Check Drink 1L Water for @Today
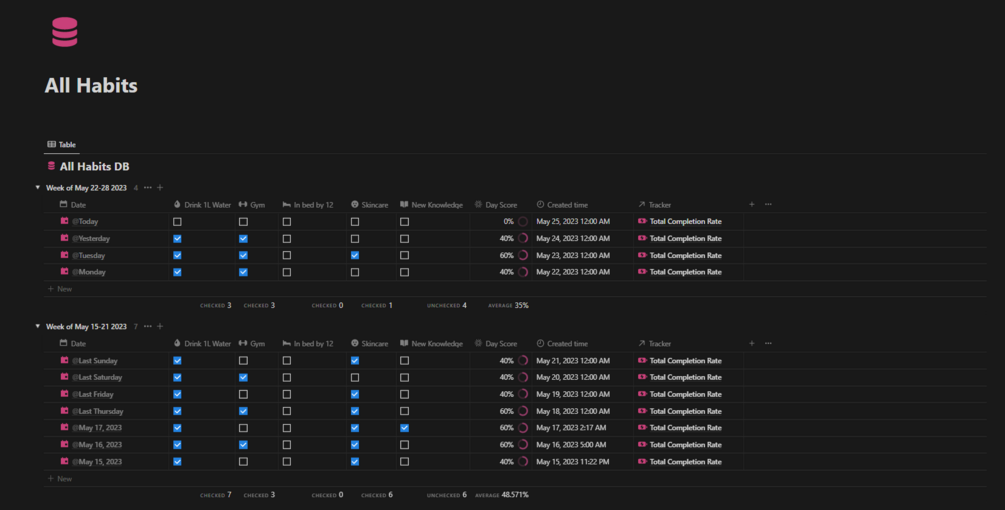This screenshot has width=1005, height=510. pyautogui.click(x=178, y=222)
